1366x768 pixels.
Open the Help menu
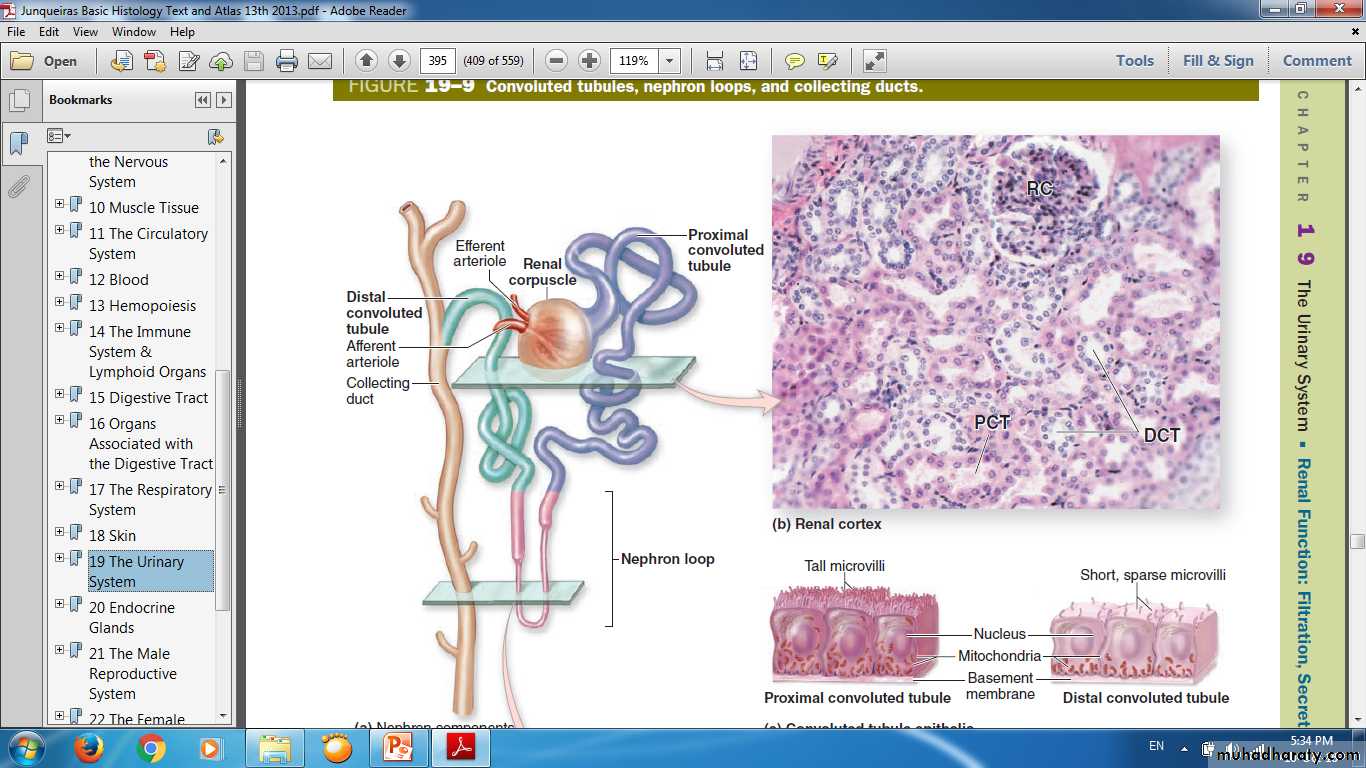[x=182, y=32]
